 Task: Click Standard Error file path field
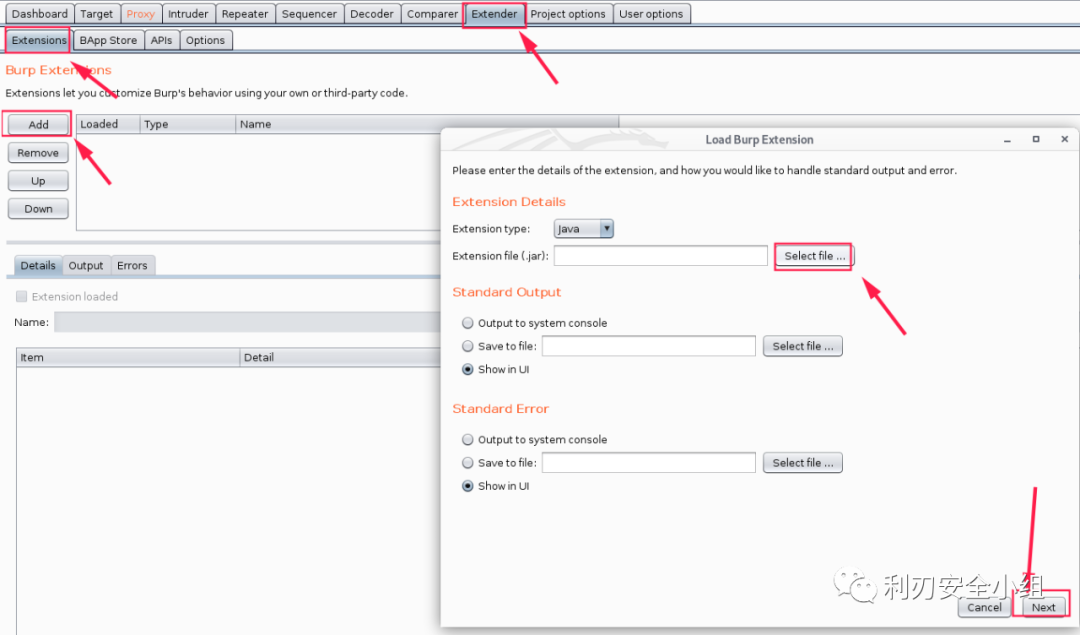(649, 463)
